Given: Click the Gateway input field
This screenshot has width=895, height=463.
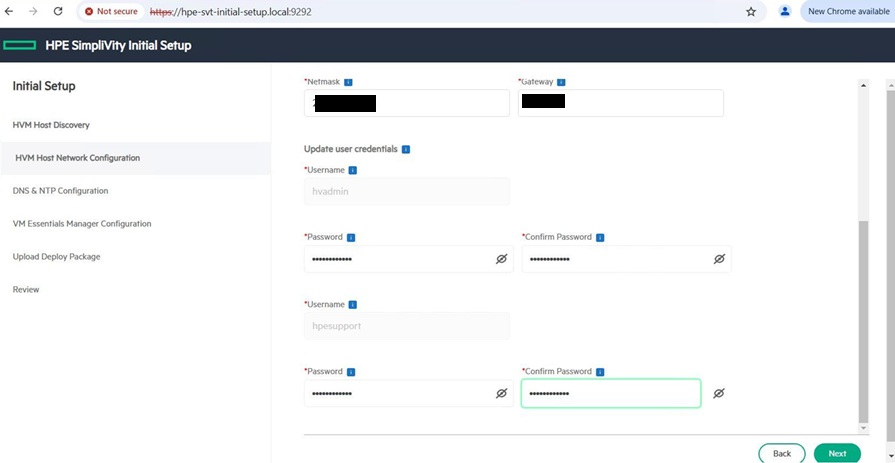Looking at the screenshot, I should pyautogui.click(x=620, y=103).
